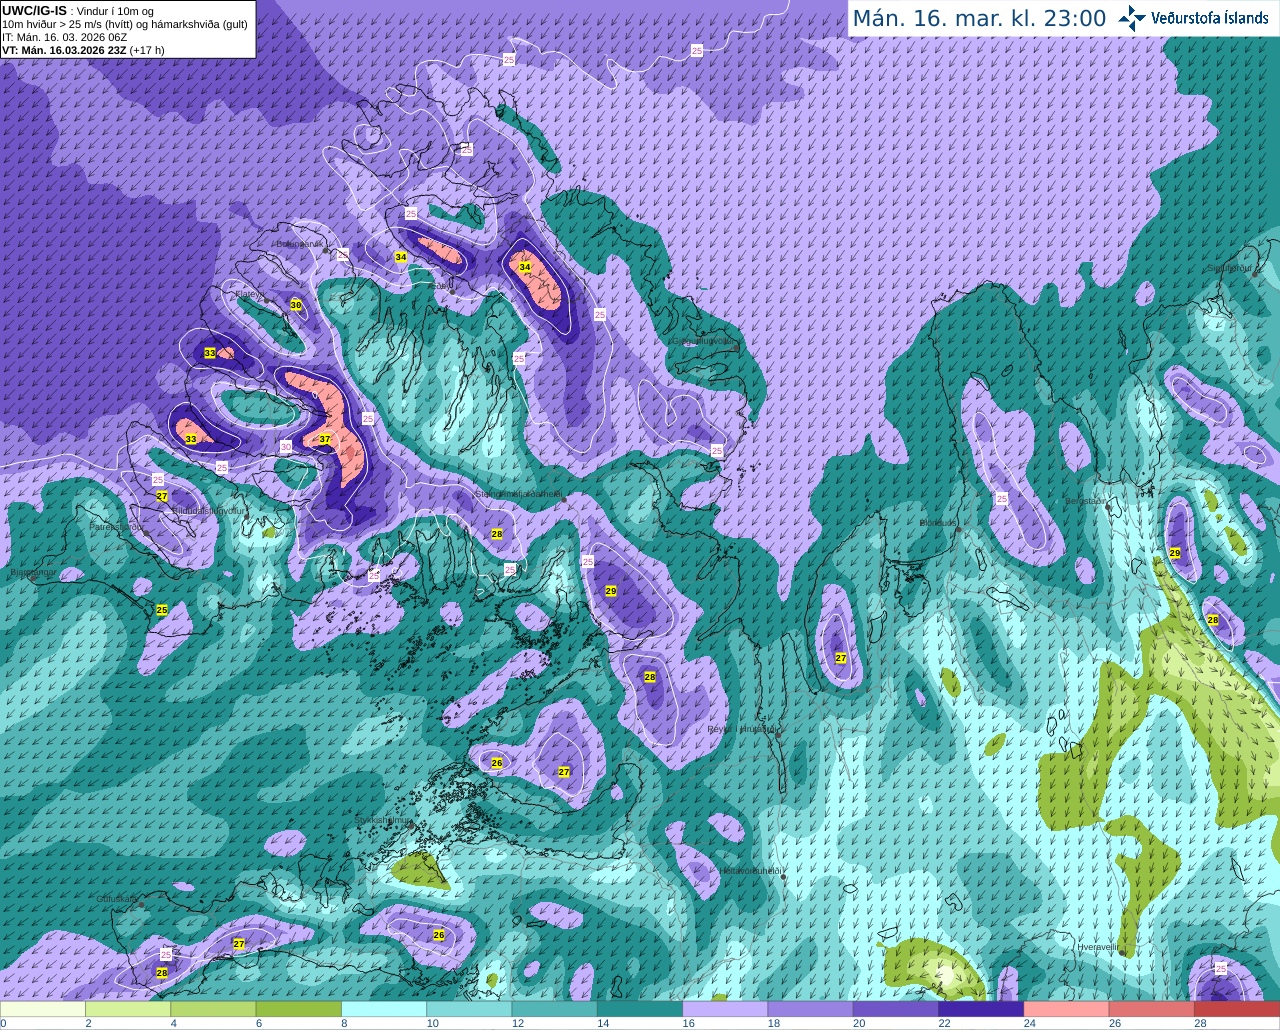The image size is (1280, 1030).
Task: Click the Bolungarvík station label
Action: (299, 243)
